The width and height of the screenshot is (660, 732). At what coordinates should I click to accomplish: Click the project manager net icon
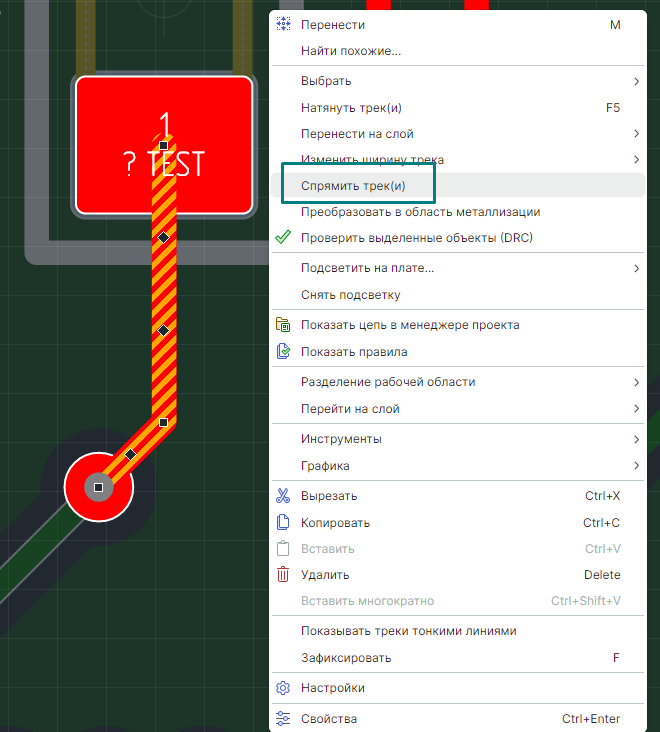tap(283, 325)
